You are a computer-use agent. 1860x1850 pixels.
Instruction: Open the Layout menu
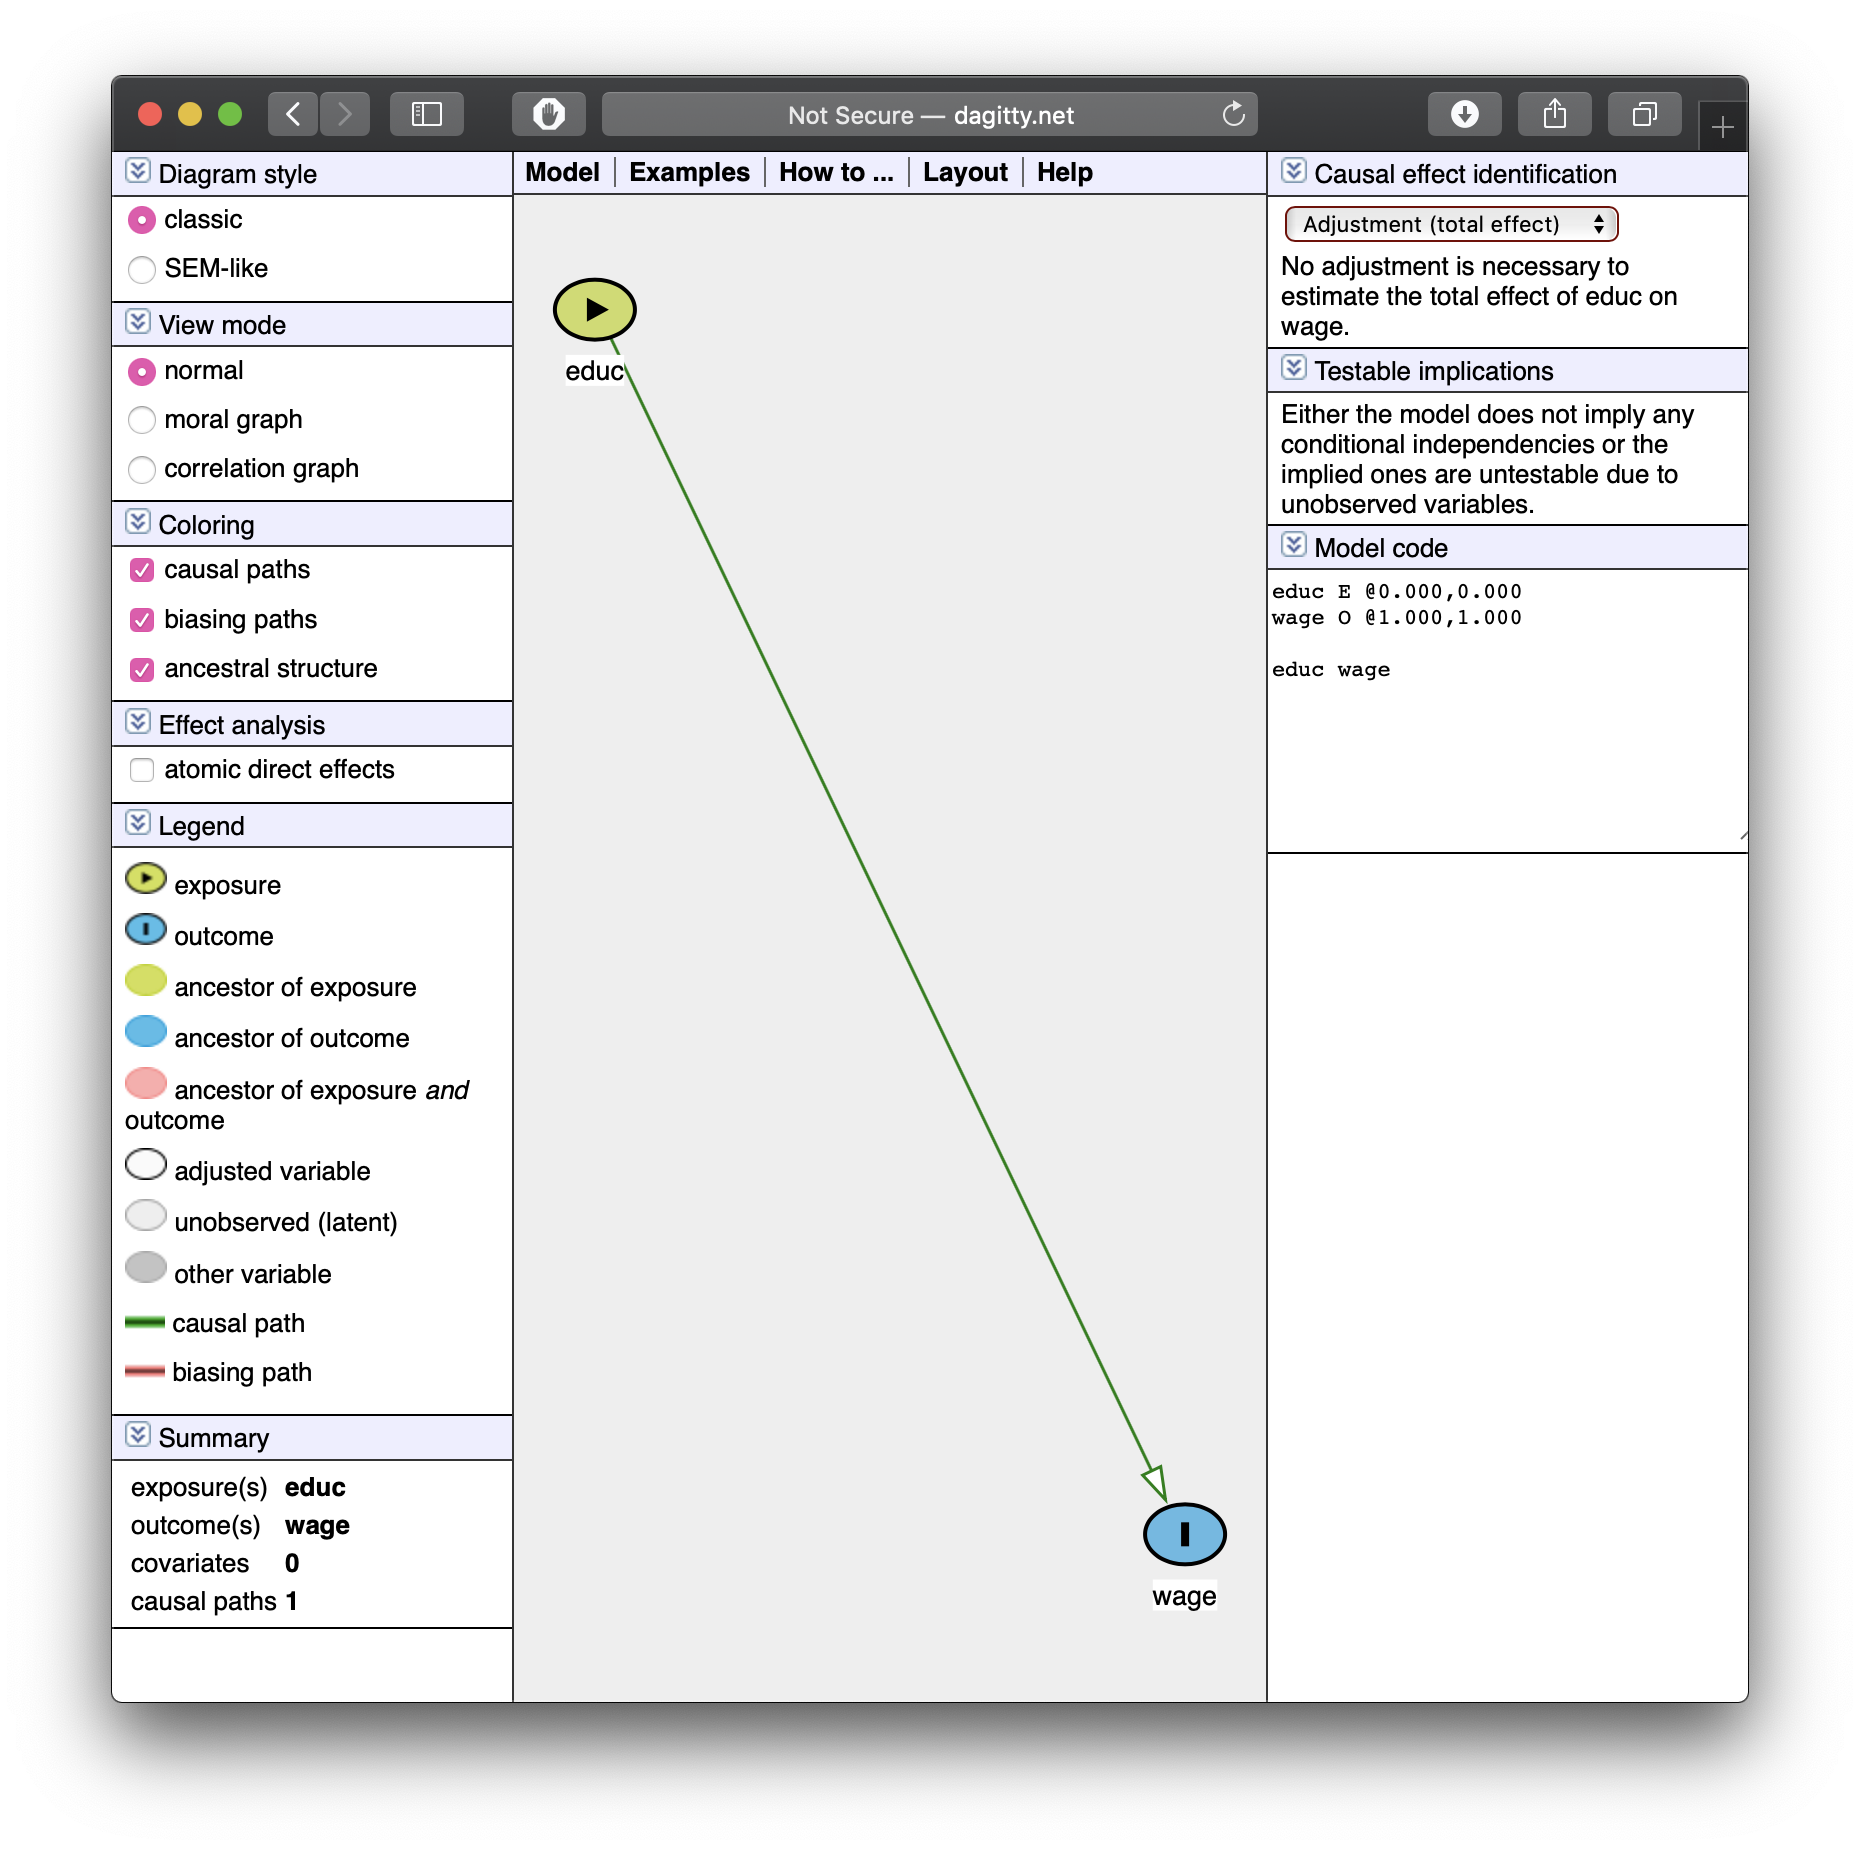[964, 172]
